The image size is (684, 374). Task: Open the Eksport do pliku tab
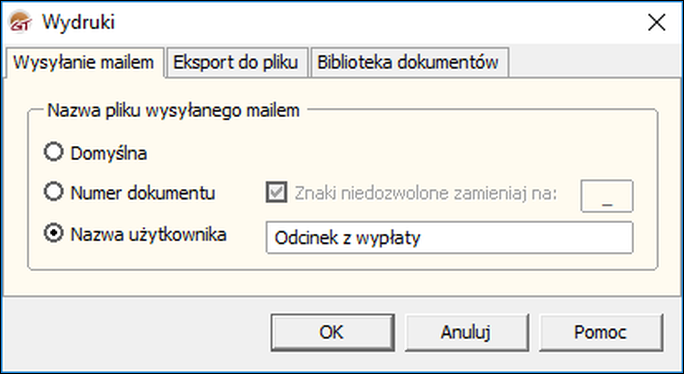coord(236,62)
